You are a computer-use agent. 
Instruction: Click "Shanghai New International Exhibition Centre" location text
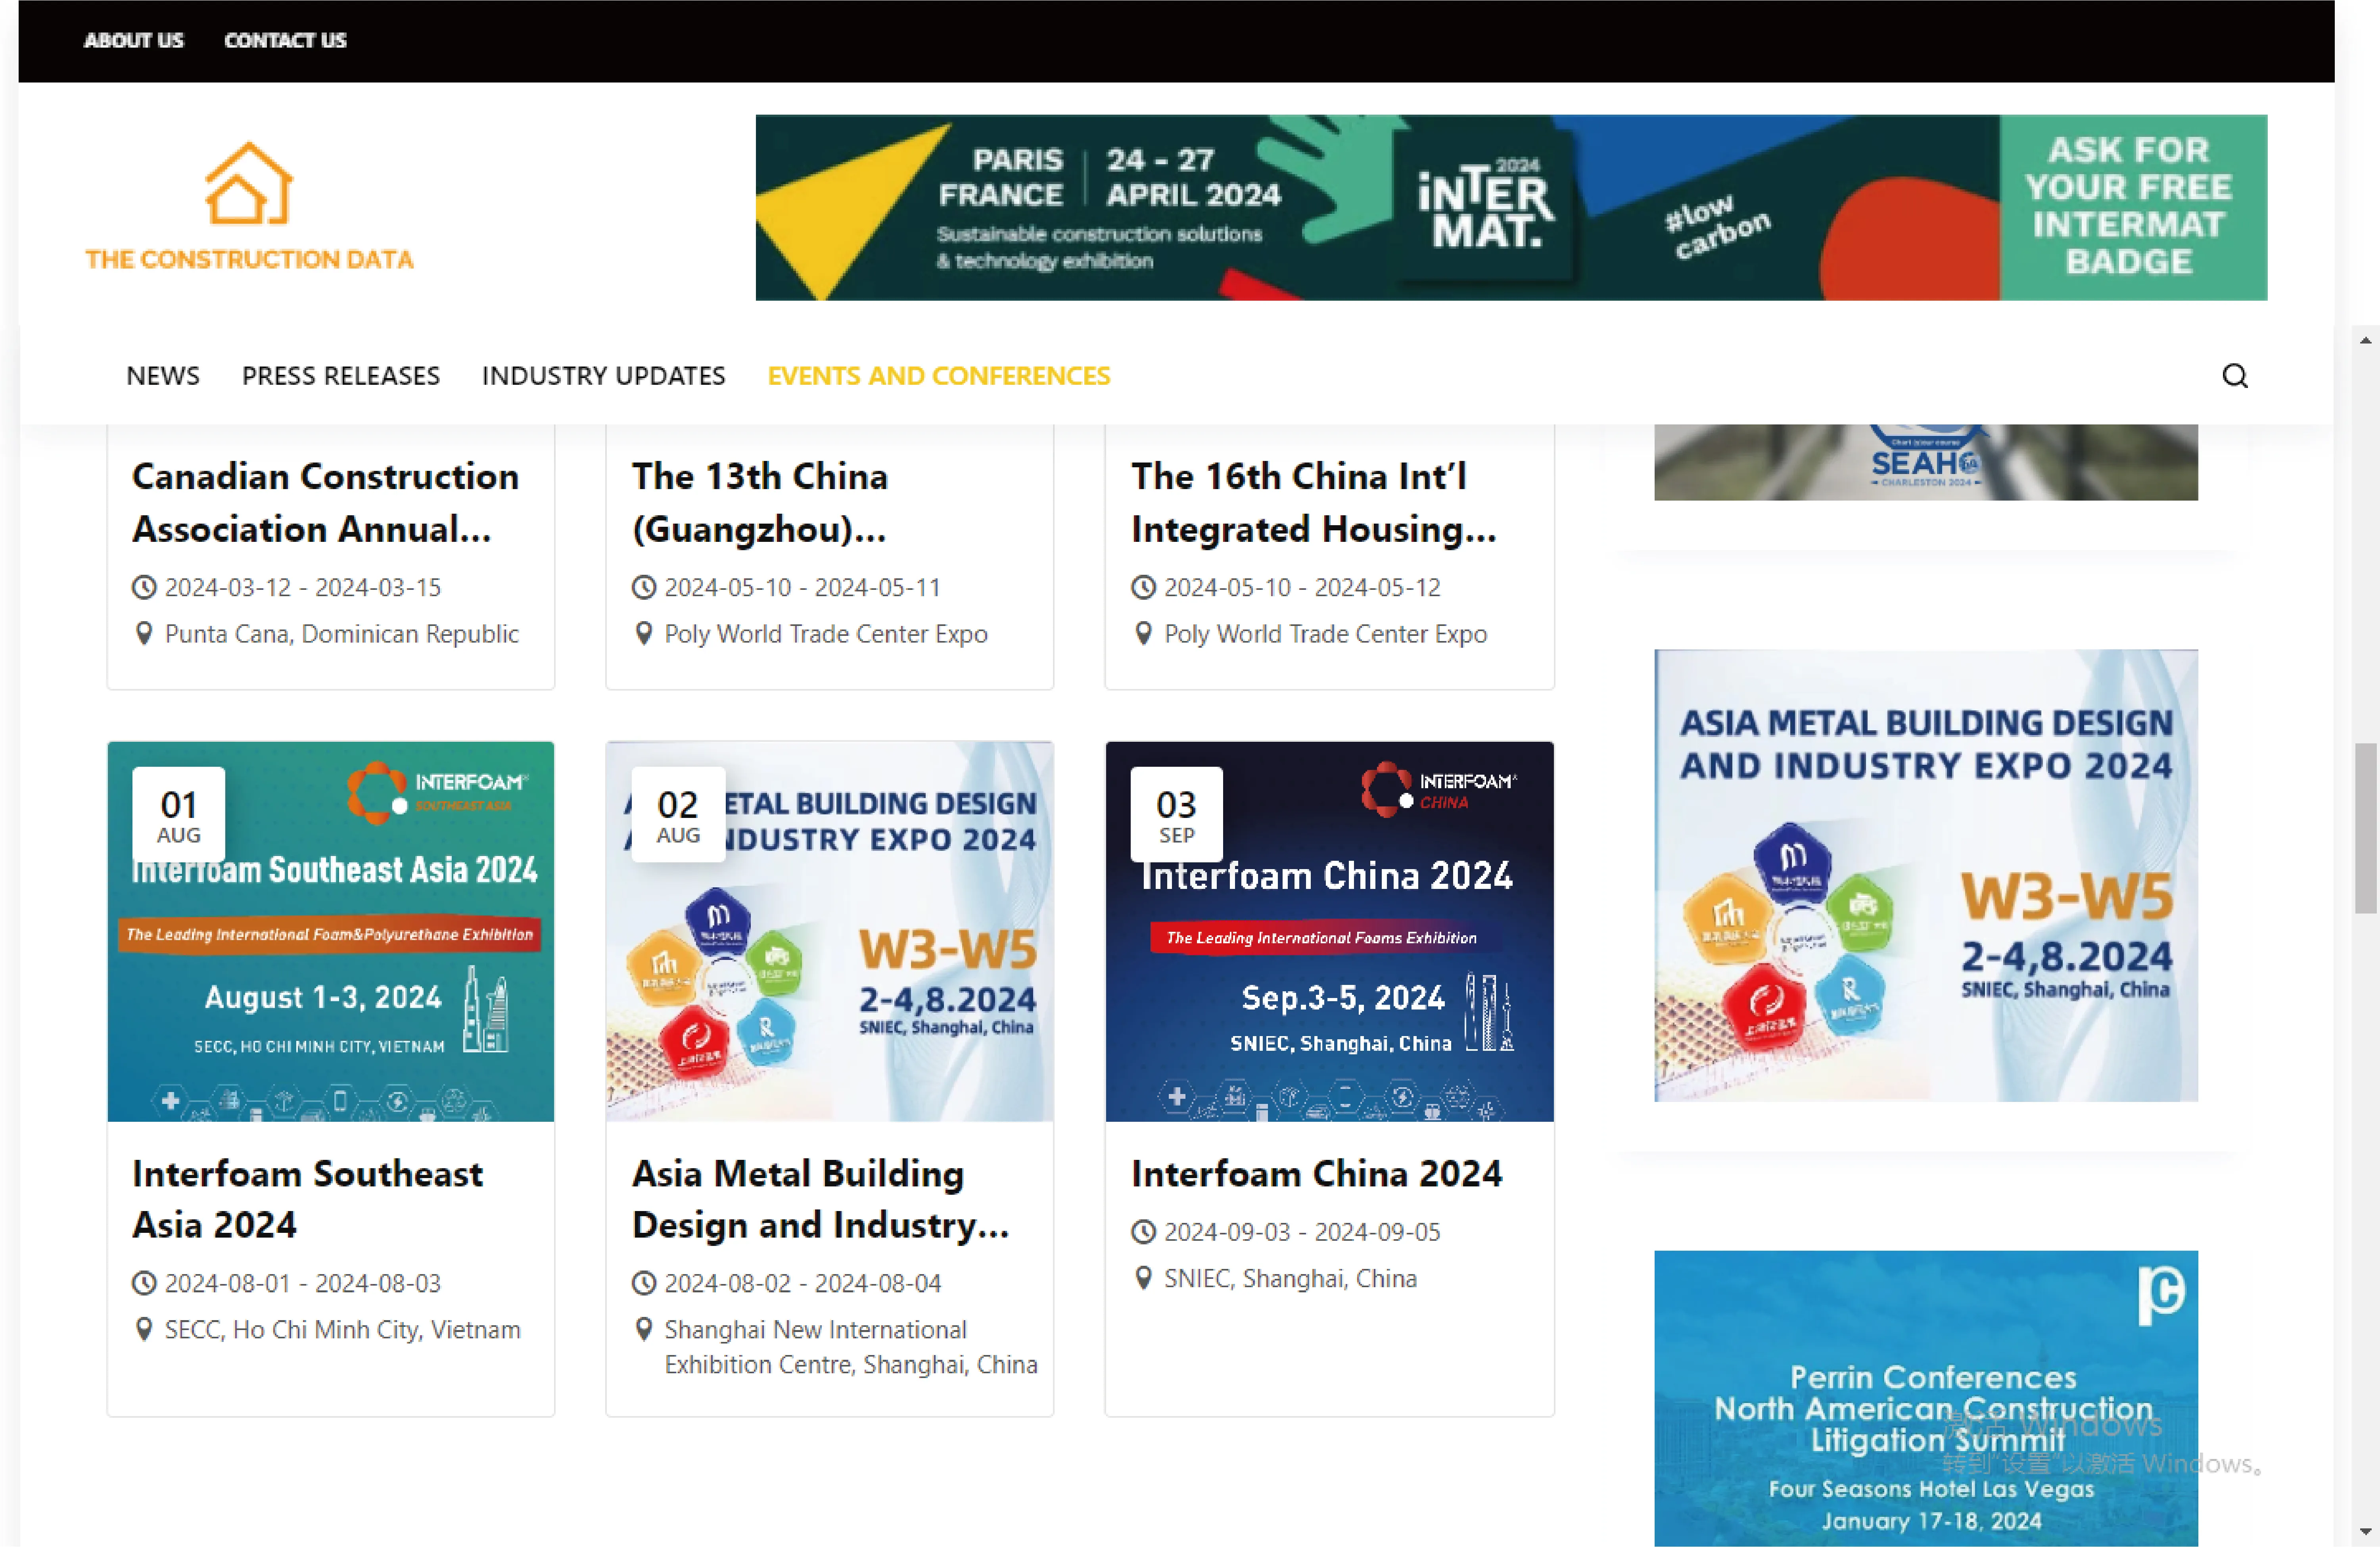(x=851, y=1347)
